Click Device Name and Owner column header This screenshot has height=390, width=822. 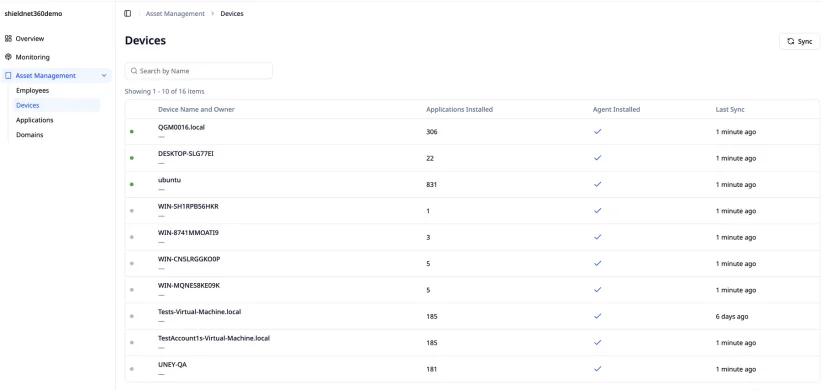(x=196, y=110)
